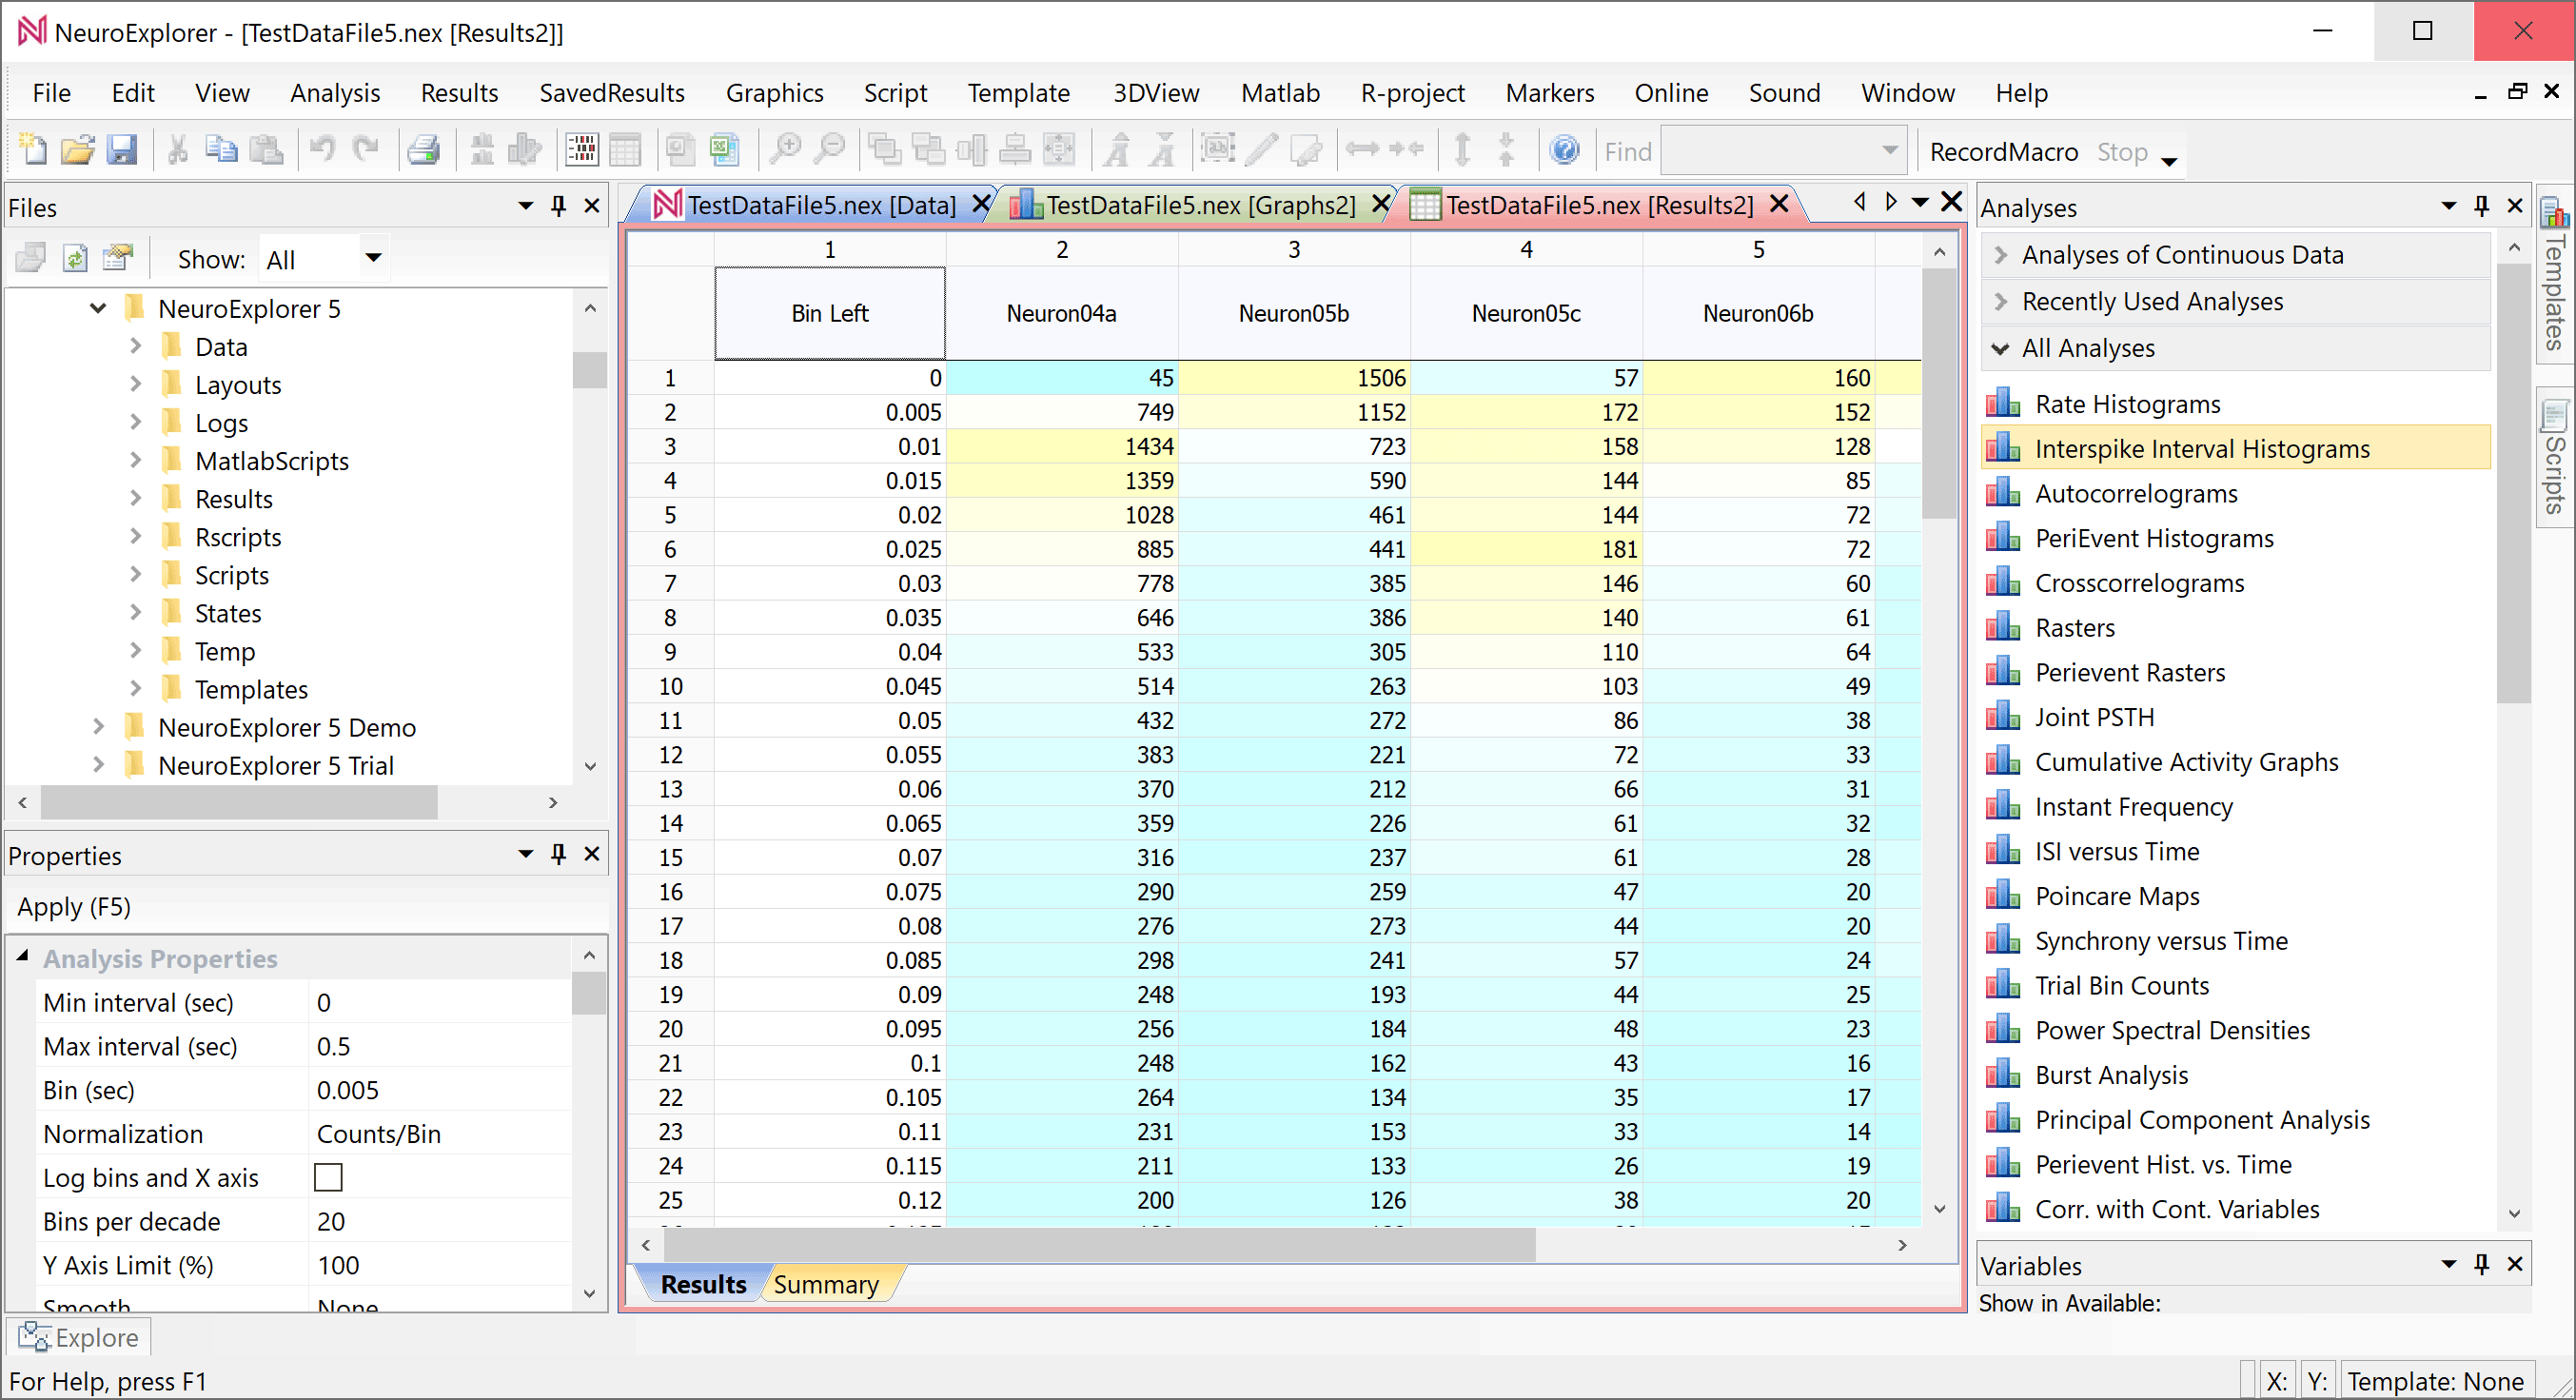Select the Neuron05b column header
Screen dimensions: 2576x1400
pos(1294,313)
